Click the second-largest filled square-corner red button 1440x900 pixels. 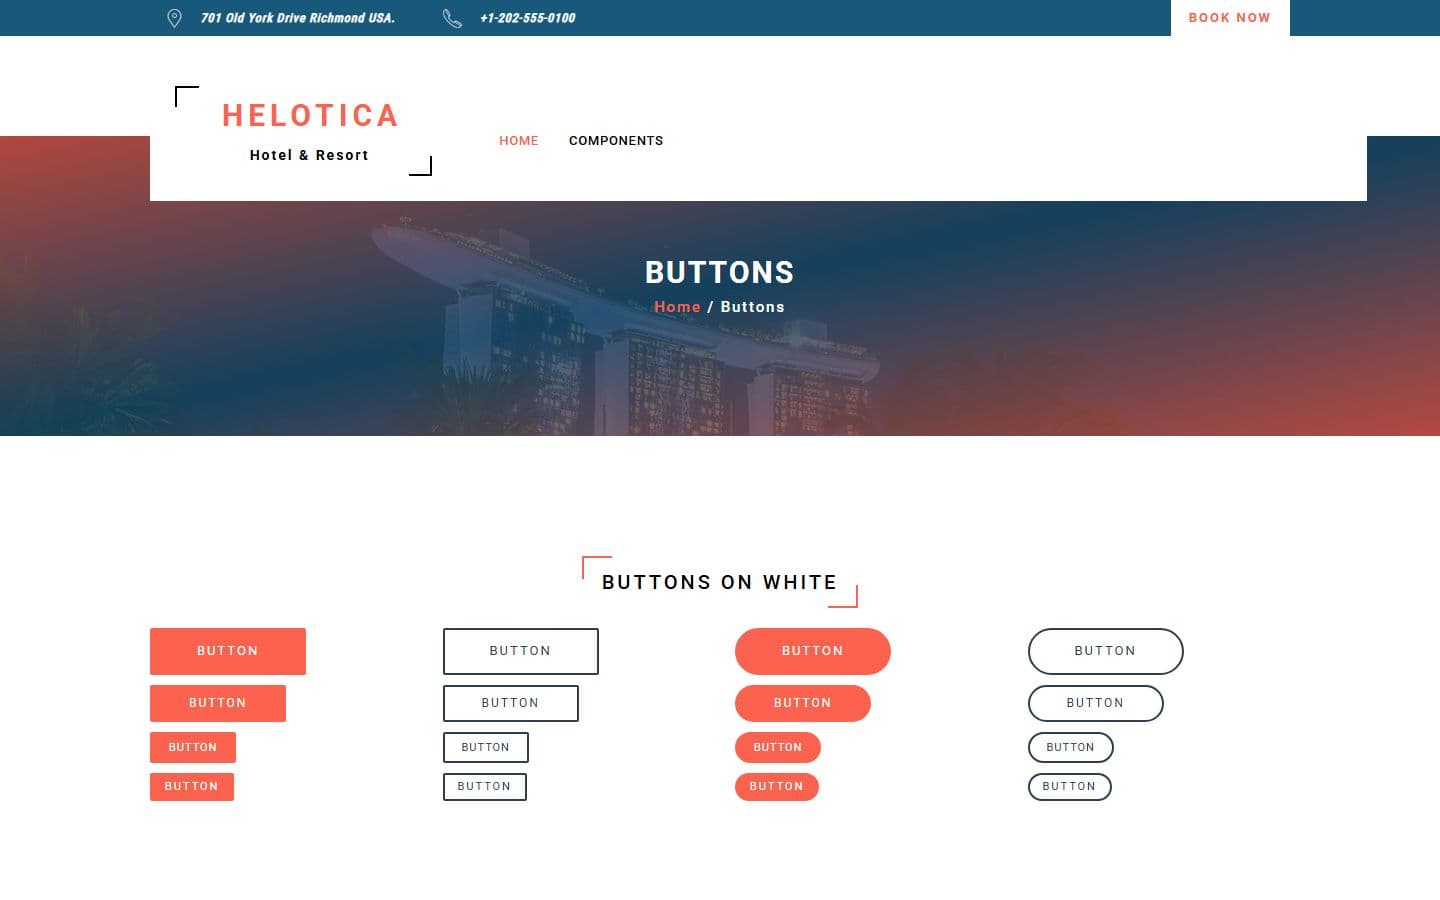click(218, 703)
